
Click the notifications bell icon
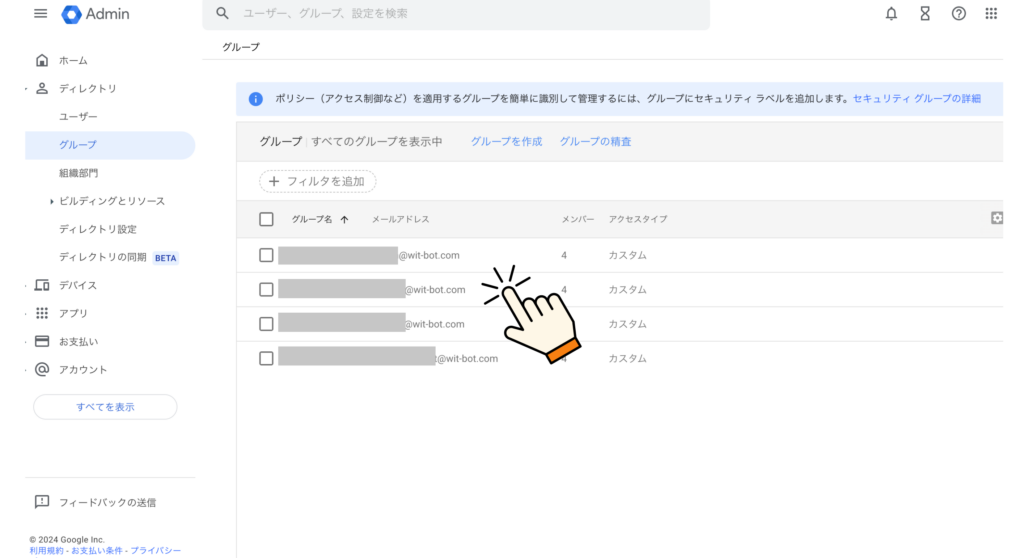891,14
